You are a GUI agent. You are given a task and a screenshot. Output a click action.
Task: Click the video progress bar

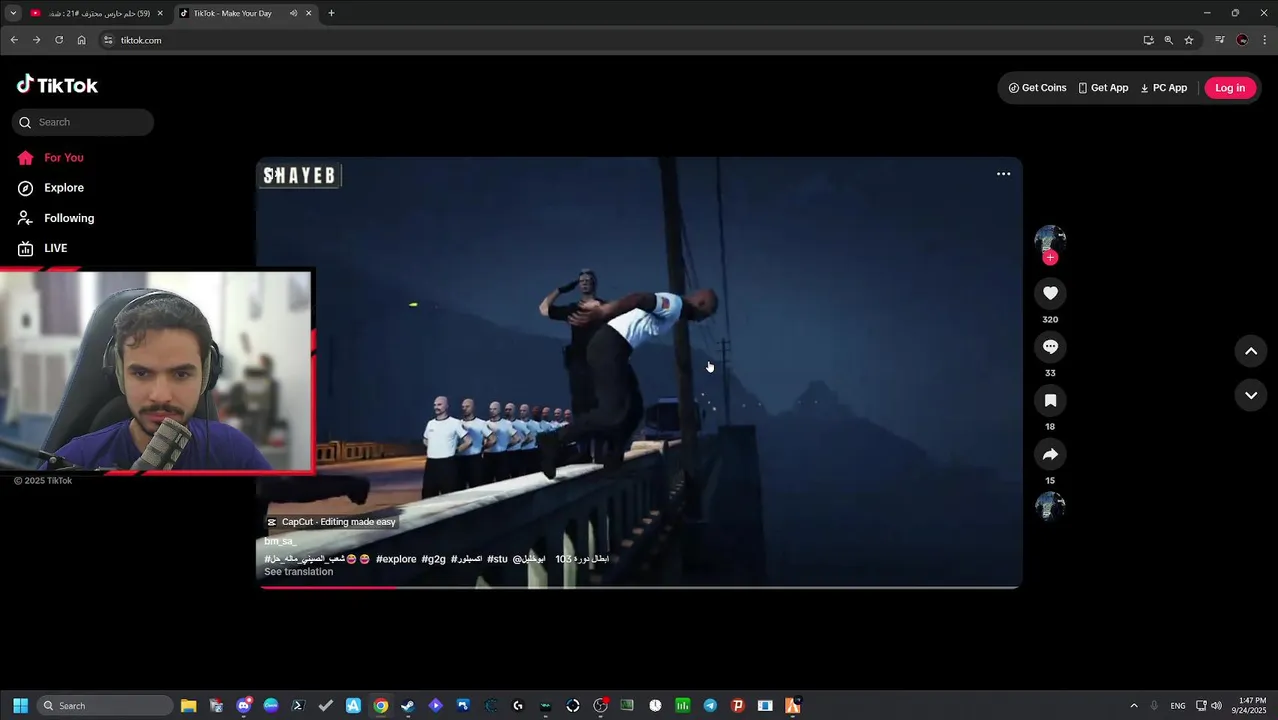(640, 587)
